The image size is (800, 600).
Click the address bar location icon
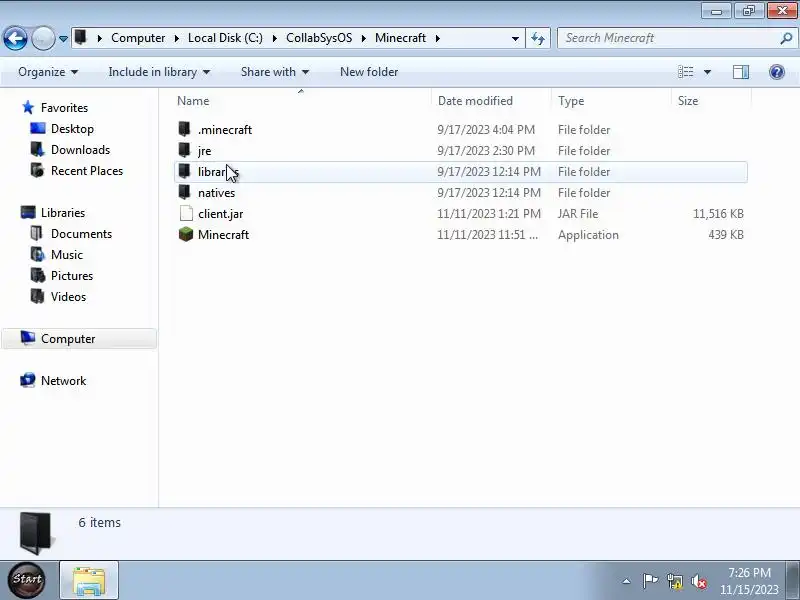click(x=81, y=38)
